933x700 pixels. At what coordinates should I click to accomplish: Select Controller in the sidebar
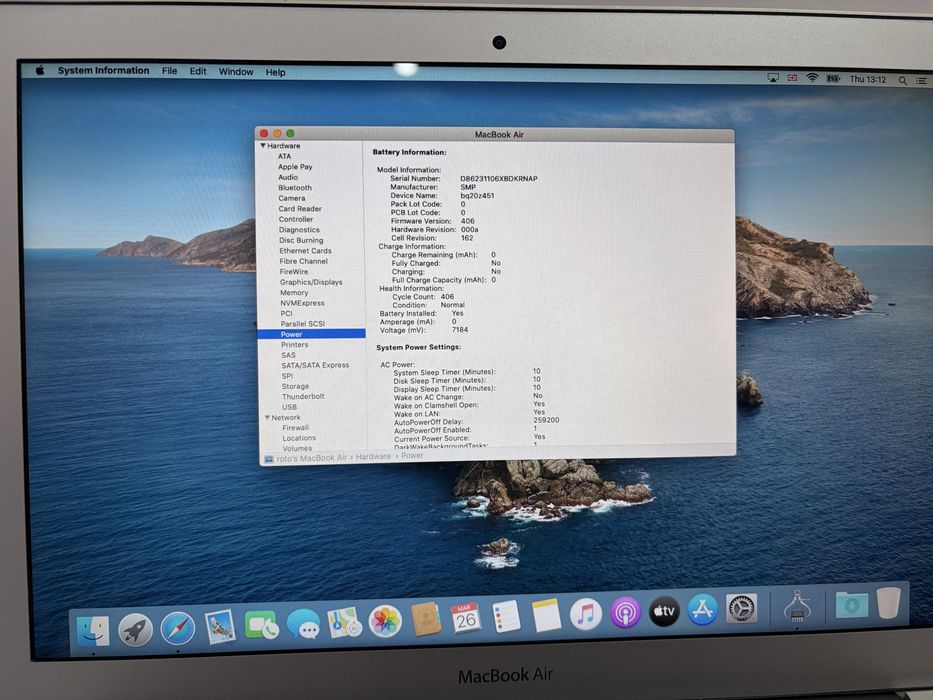tap(296, 219)
